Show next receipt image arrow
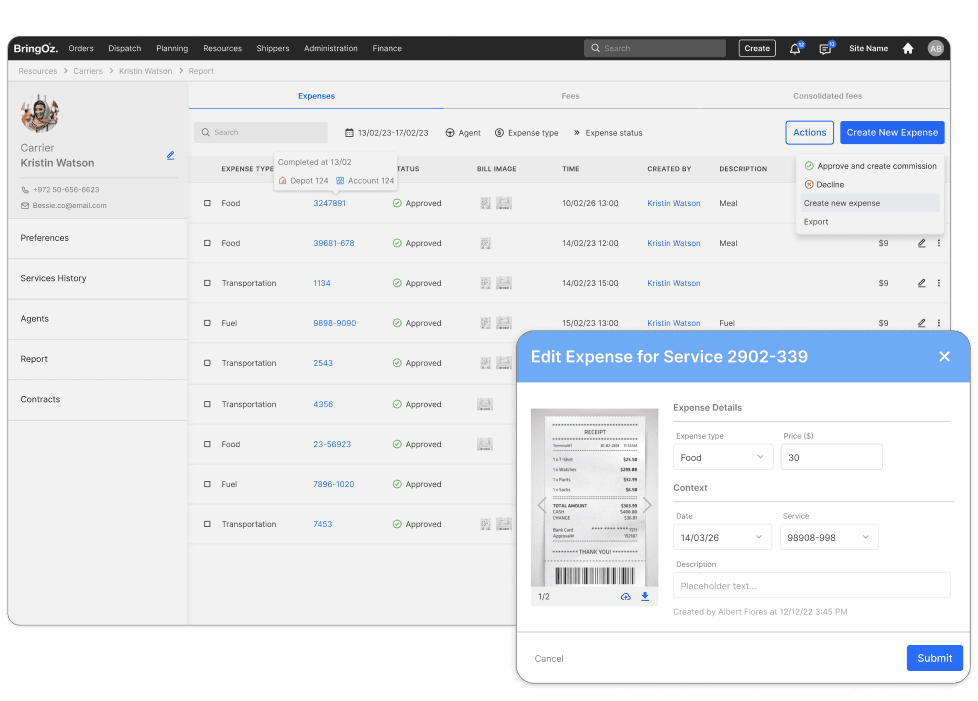The image size is (978, 701). coord(647,505)
